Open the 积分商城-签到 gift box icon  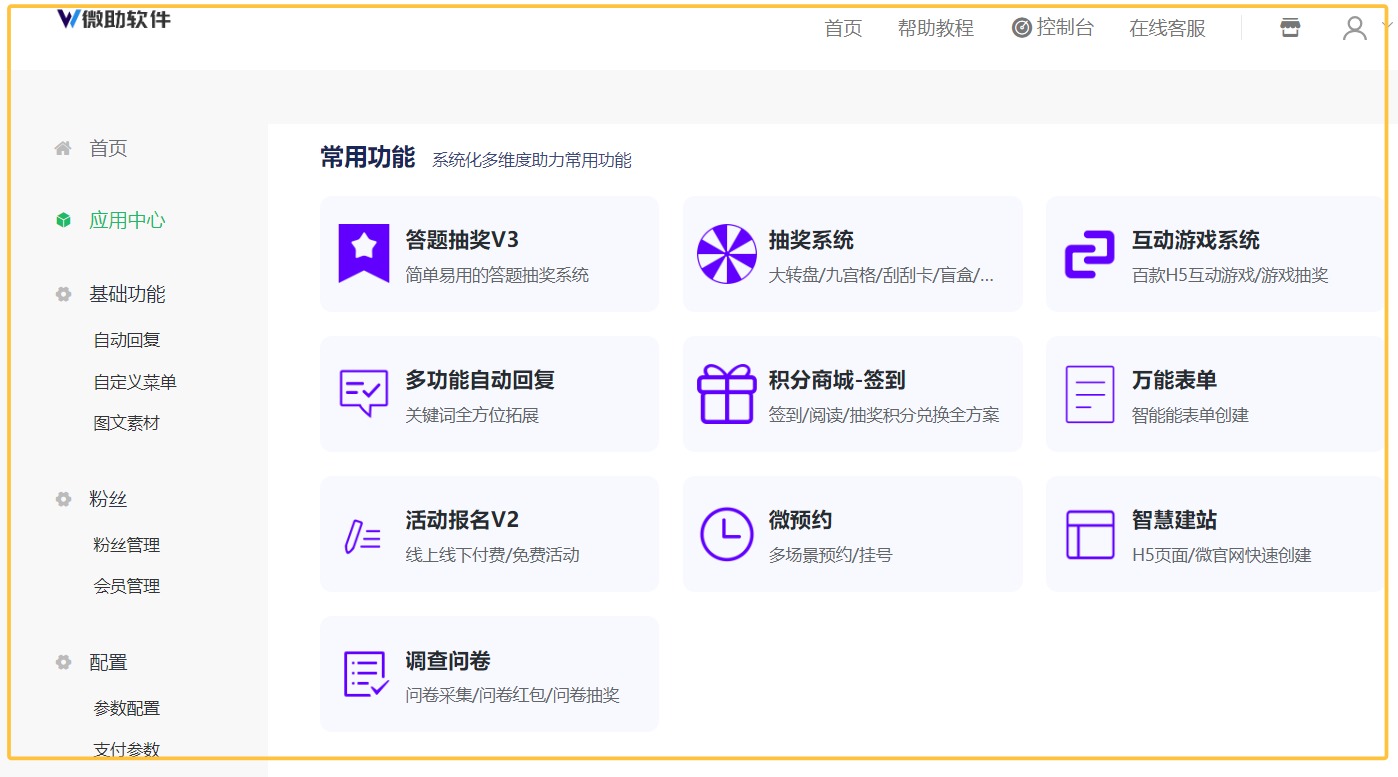coord(726,394)
